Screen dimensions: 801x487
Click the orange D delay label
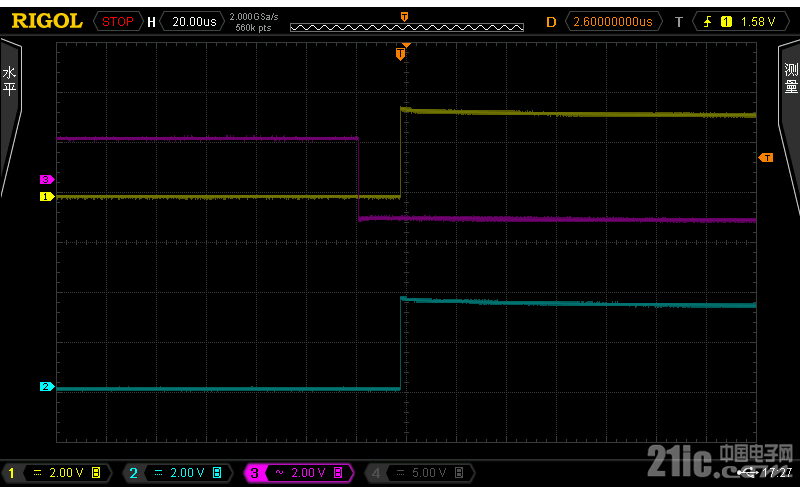pyautogui.click(x=551, y=22)
